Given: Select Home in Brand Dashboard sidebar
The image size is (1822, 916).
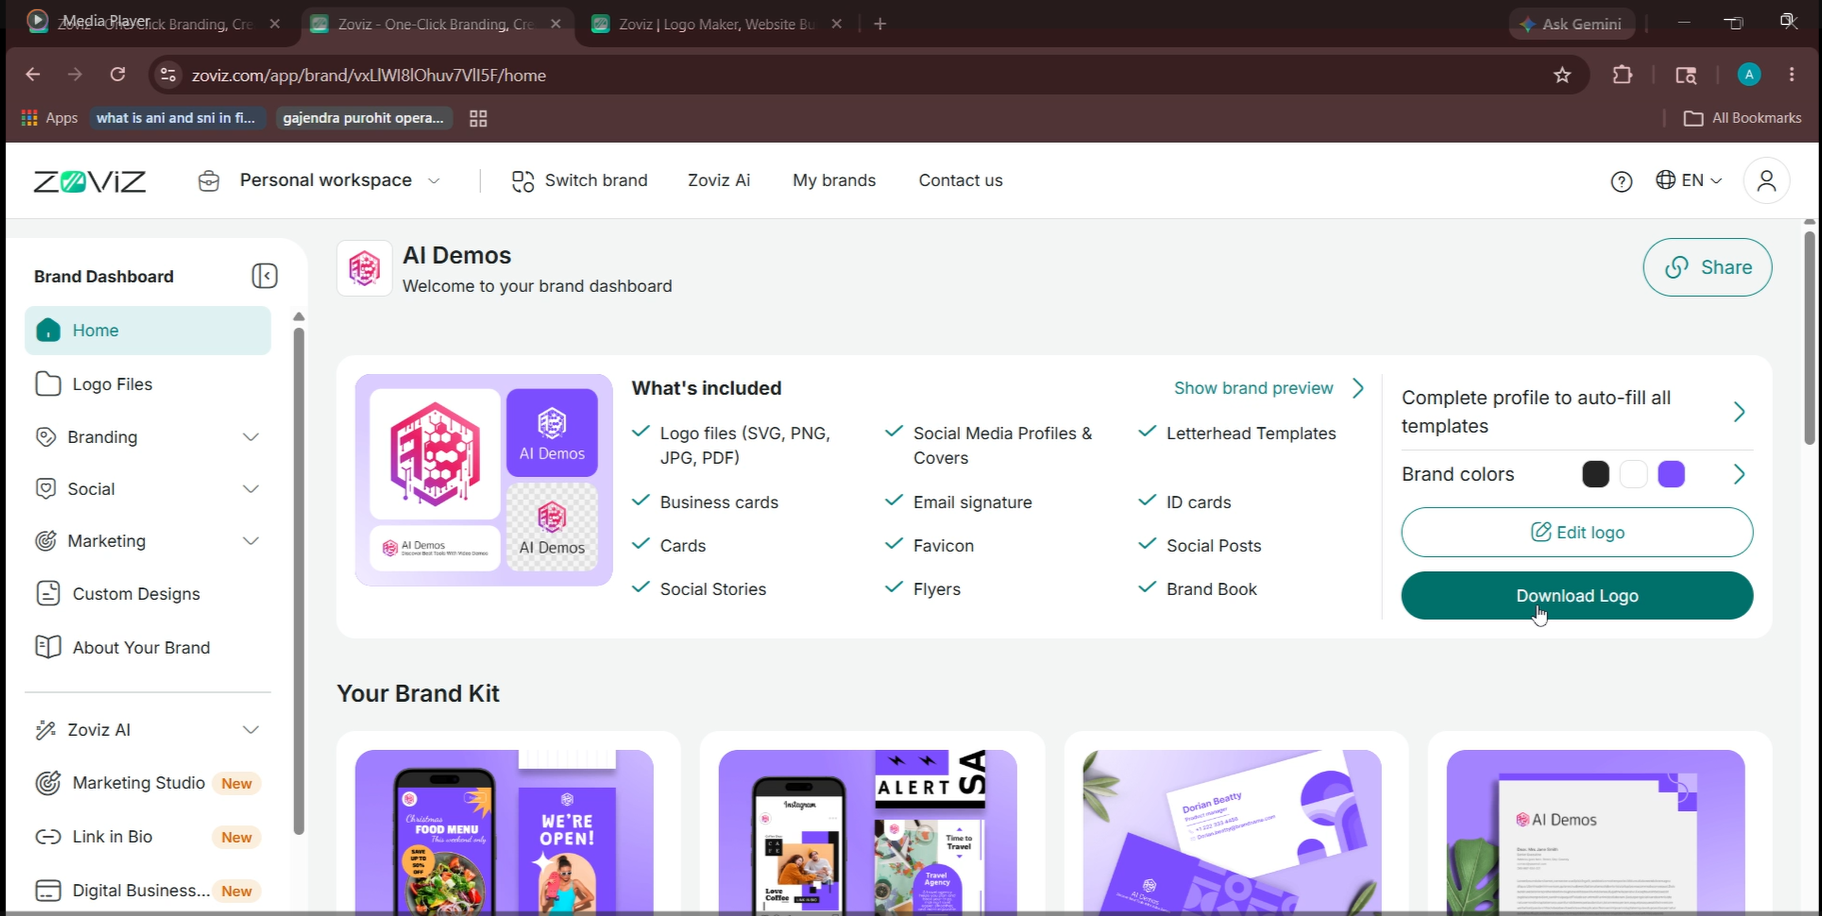Looking at the screenshot, I should (x=148, y=330).
